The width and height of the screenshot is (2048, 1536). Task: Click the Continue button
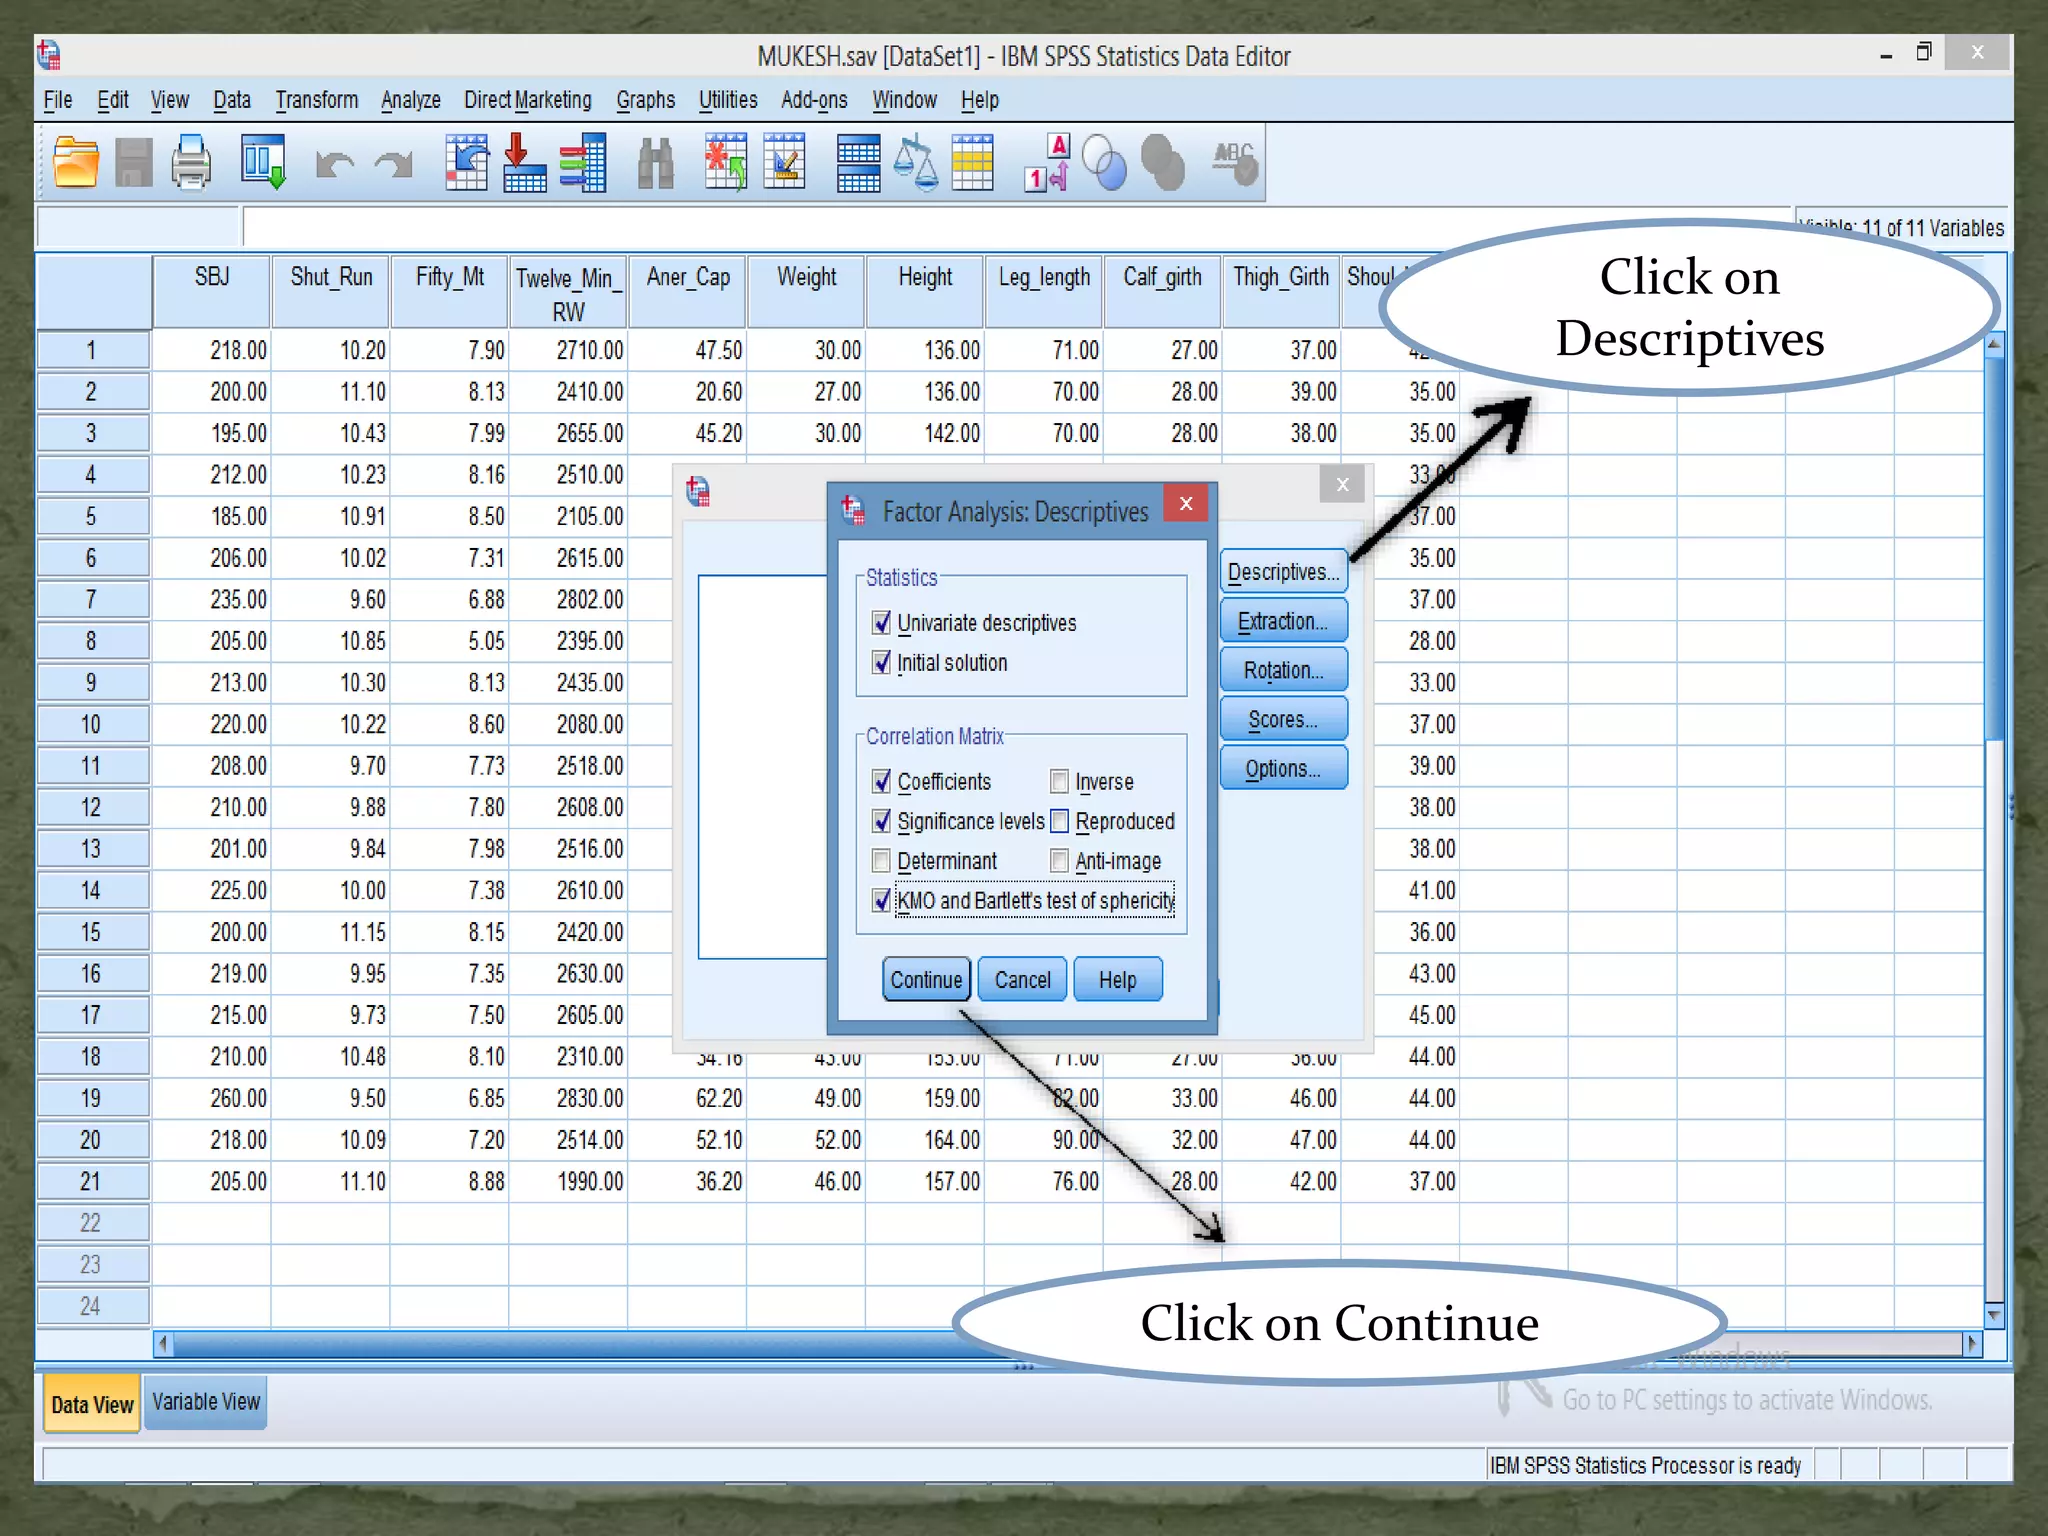[926, 979]
